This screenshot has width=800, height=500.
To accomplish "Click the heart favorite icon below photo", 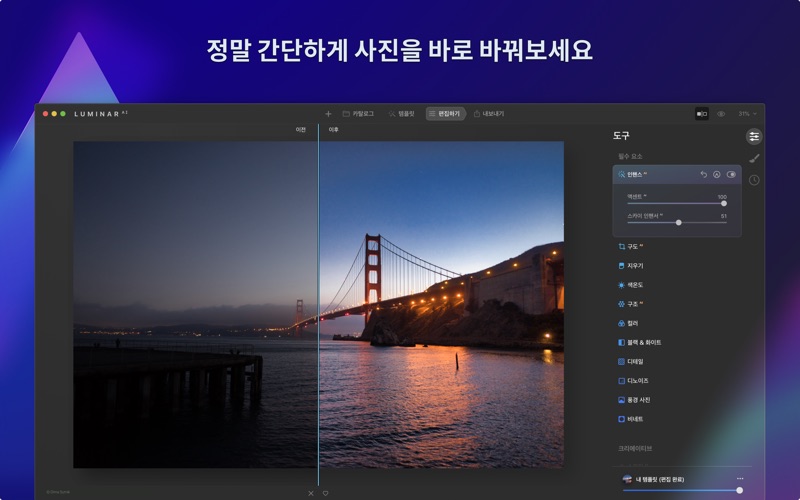I will pyautogui.click(x=326, y=493).
